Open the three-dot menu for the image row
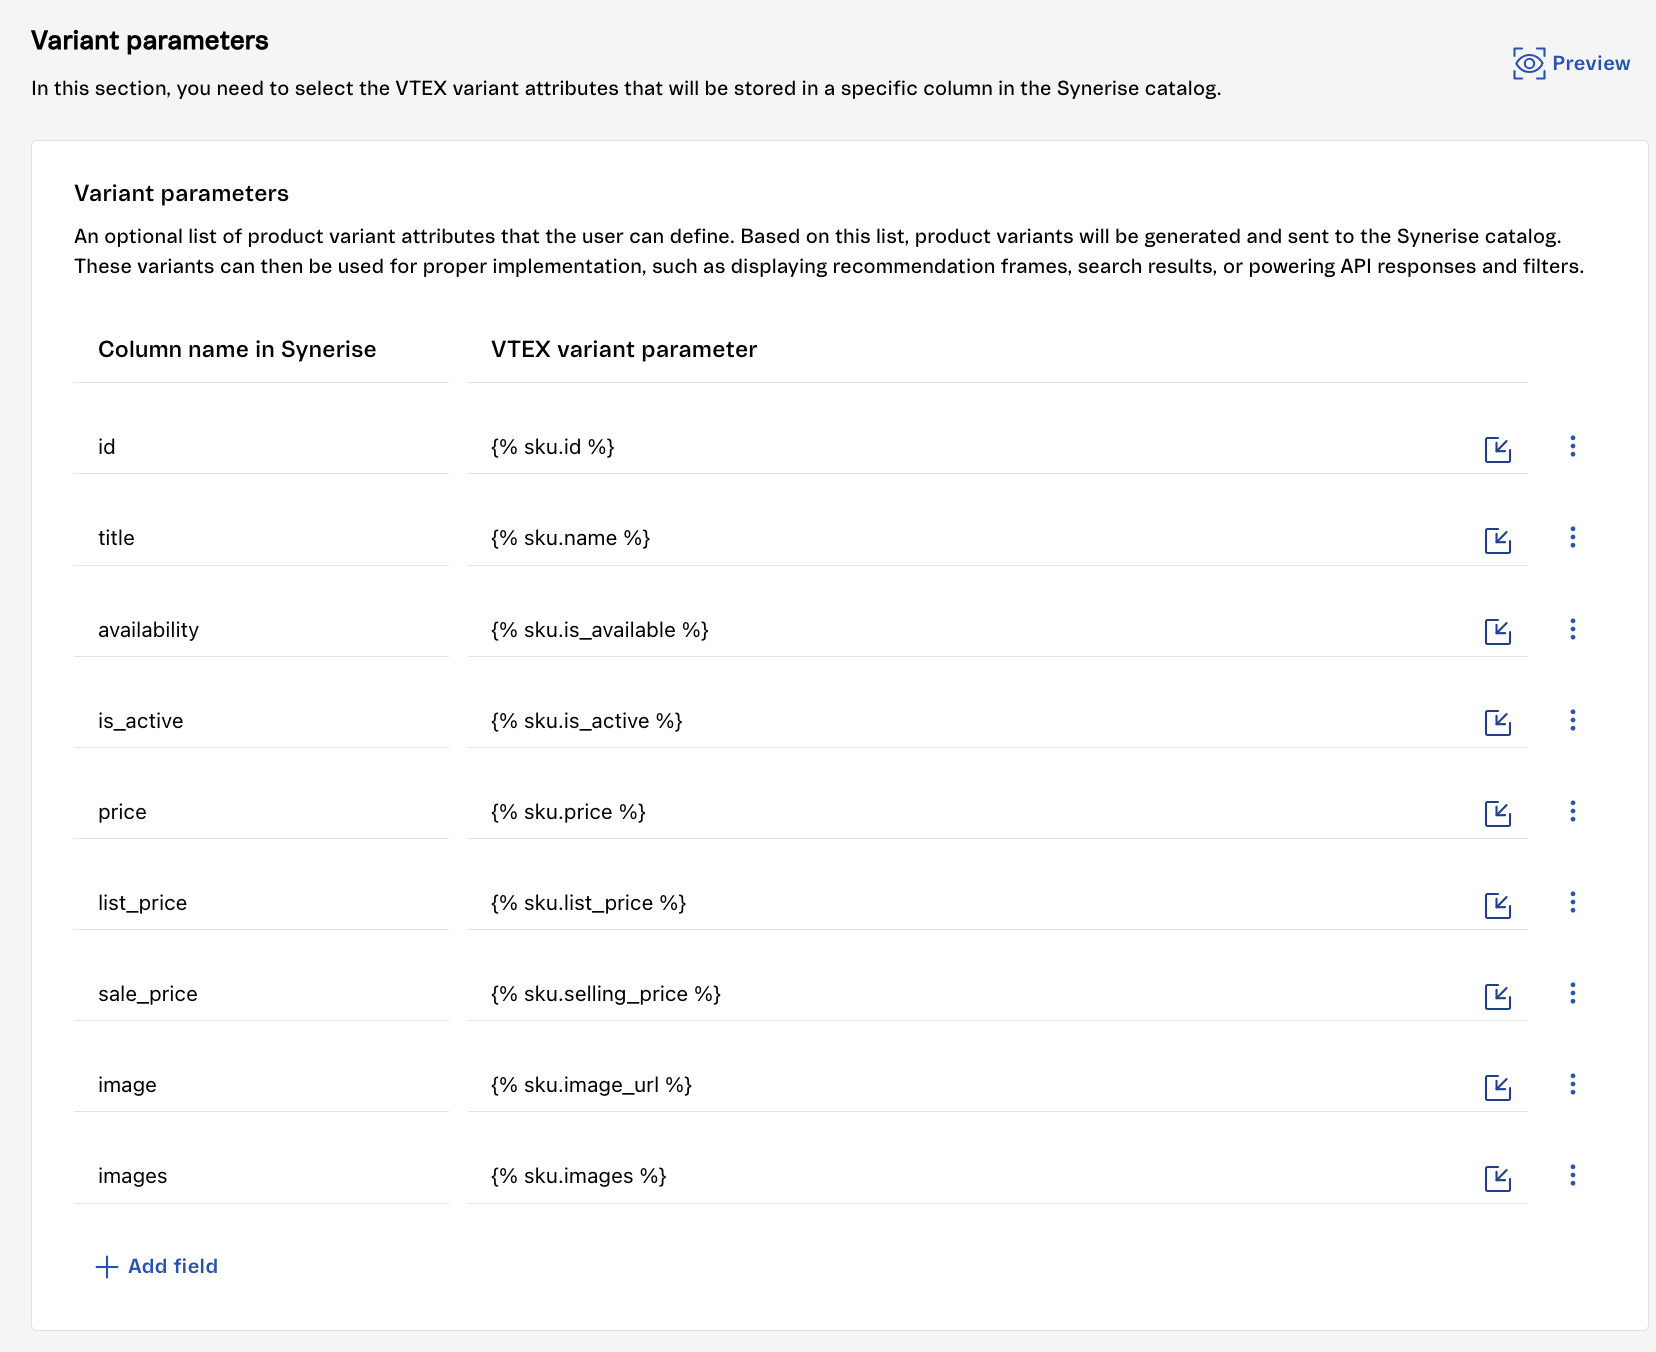The image size is (1656, 1352). tap(1572, 1084)
